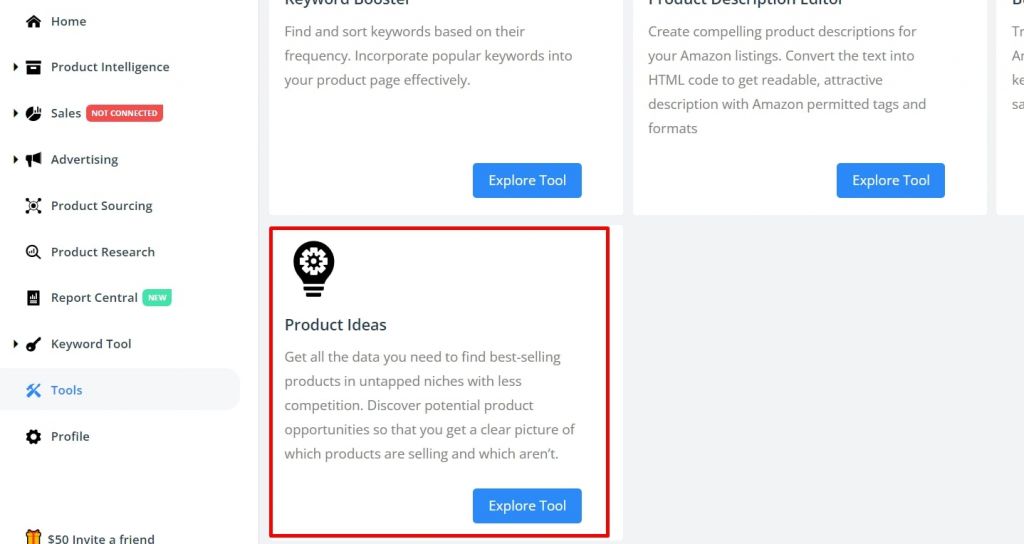Expand the Advertising submenu arrow
Screen dimensions: 1024x544
click(16, 159)
